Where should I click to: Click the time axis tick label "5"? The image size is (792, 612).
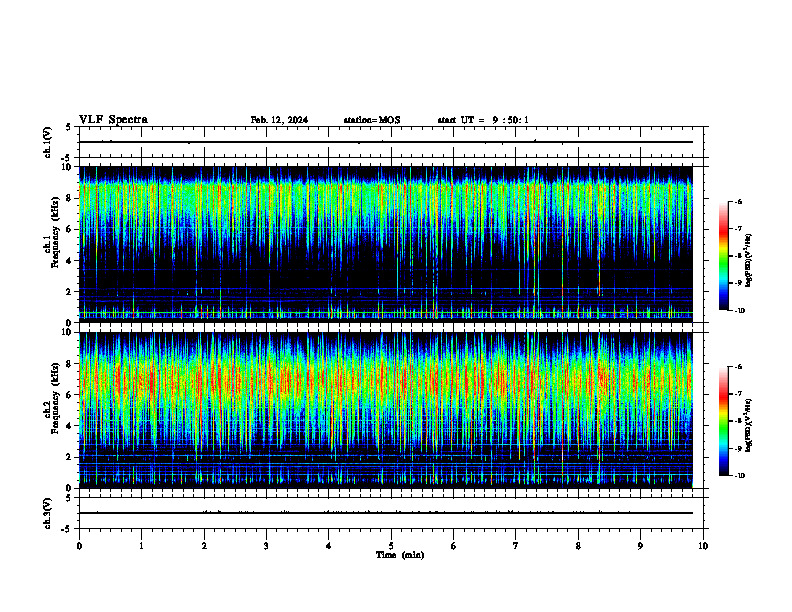[x=391, y=546]
